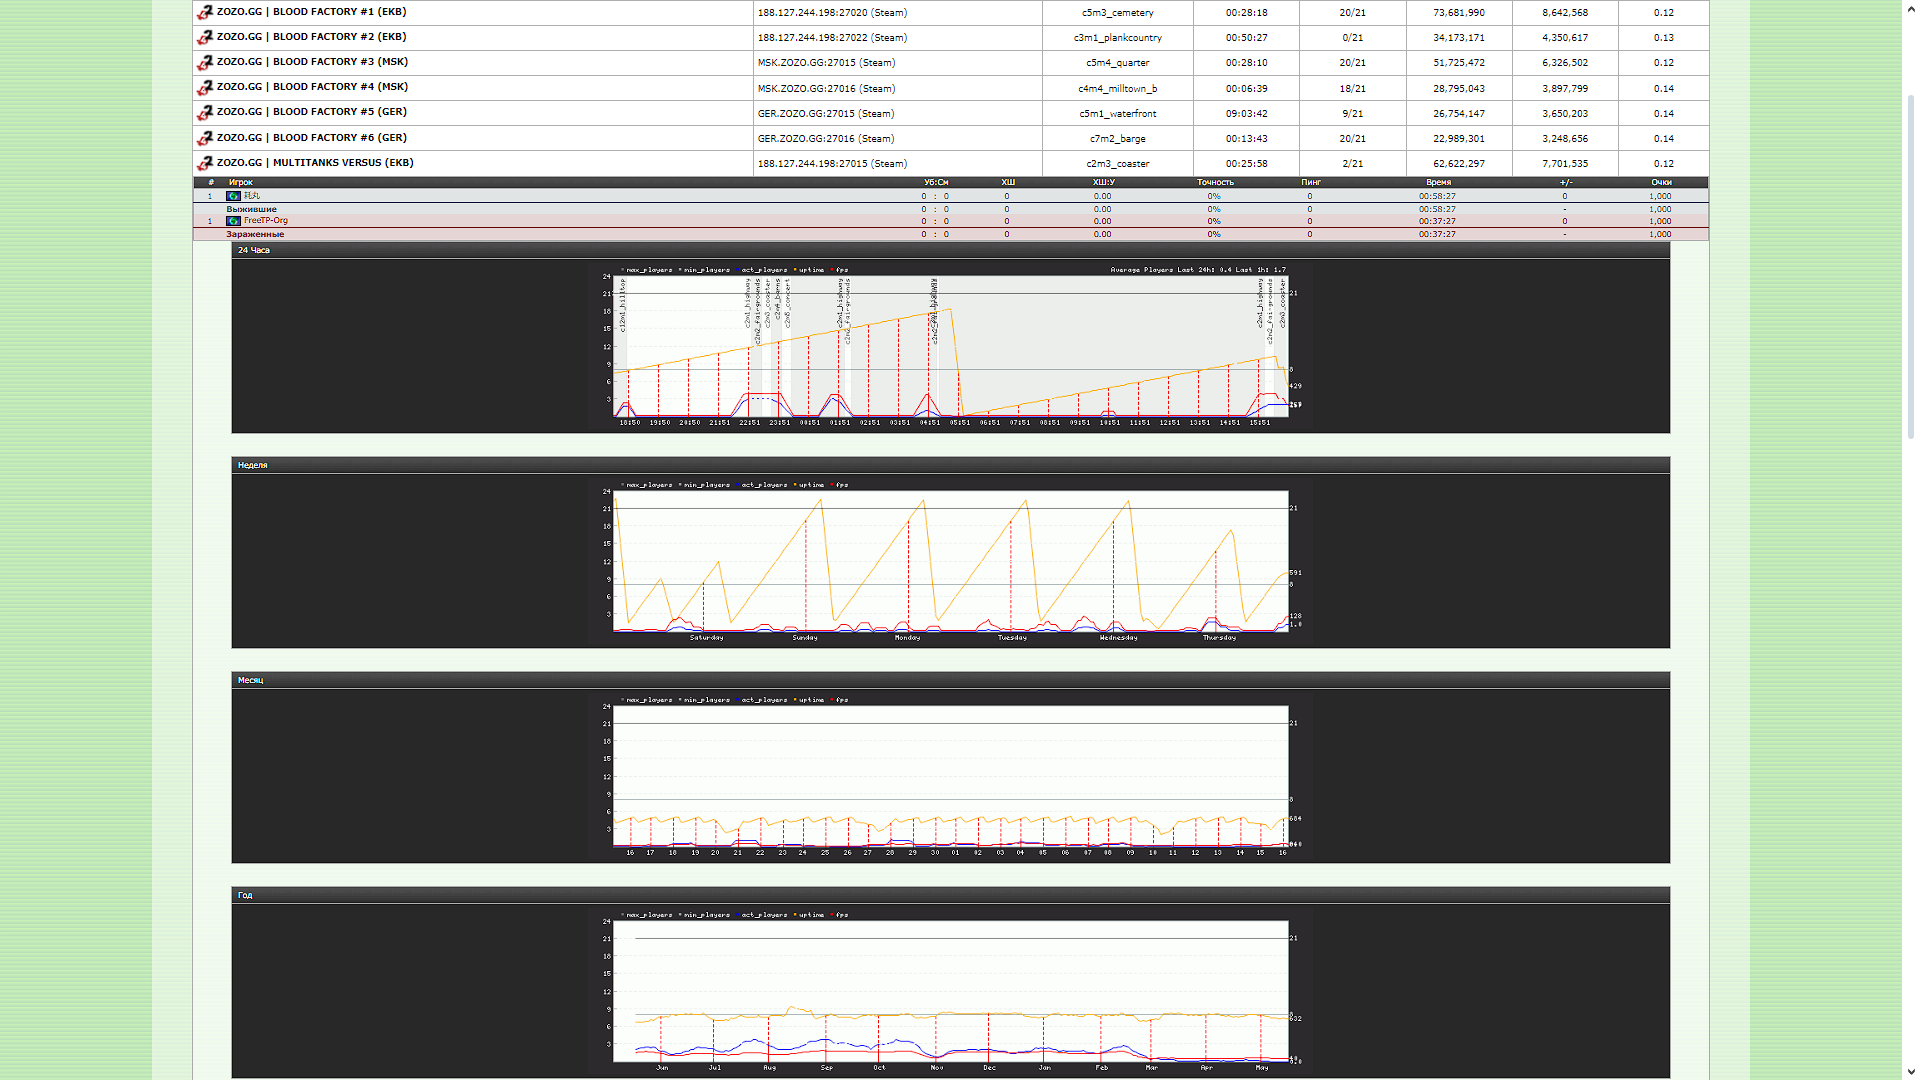1920x1080 pixels.
Task: Open the FreeTP-Org player profile
Action: (x=266, y=221)
